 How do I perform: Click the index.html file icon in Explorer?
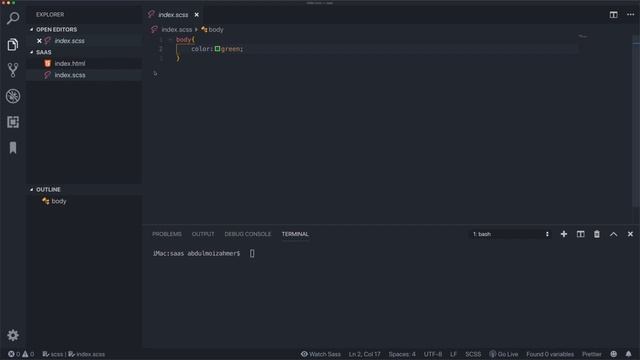[47, 63]
